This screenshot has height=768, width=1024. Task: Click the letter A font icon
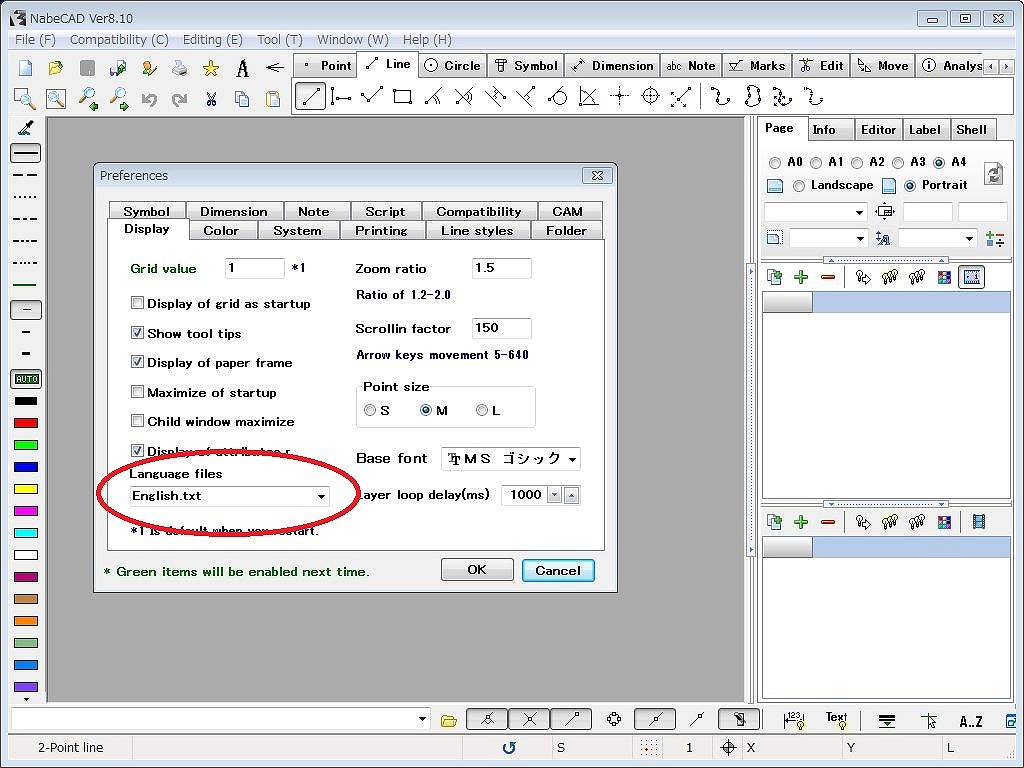[242, 67]
